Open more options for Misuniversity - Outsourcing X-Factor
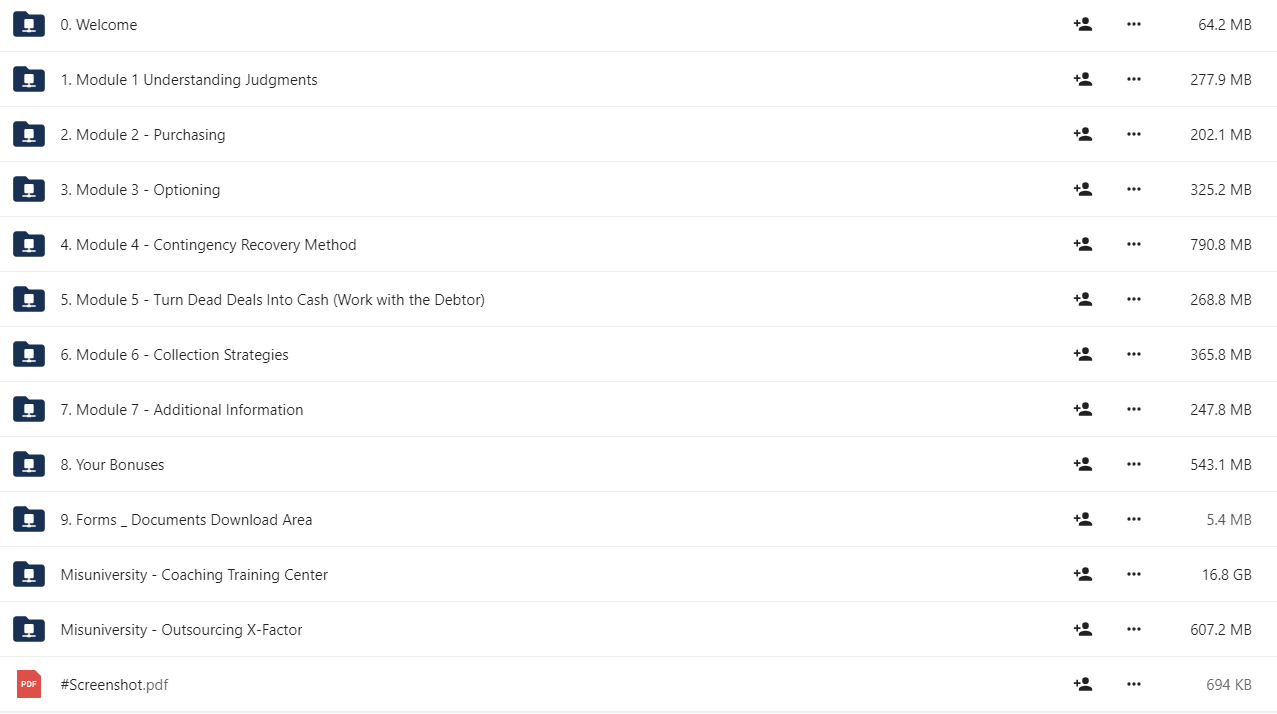This screenshot has width=1277, height=714. tap(1133, 629)
